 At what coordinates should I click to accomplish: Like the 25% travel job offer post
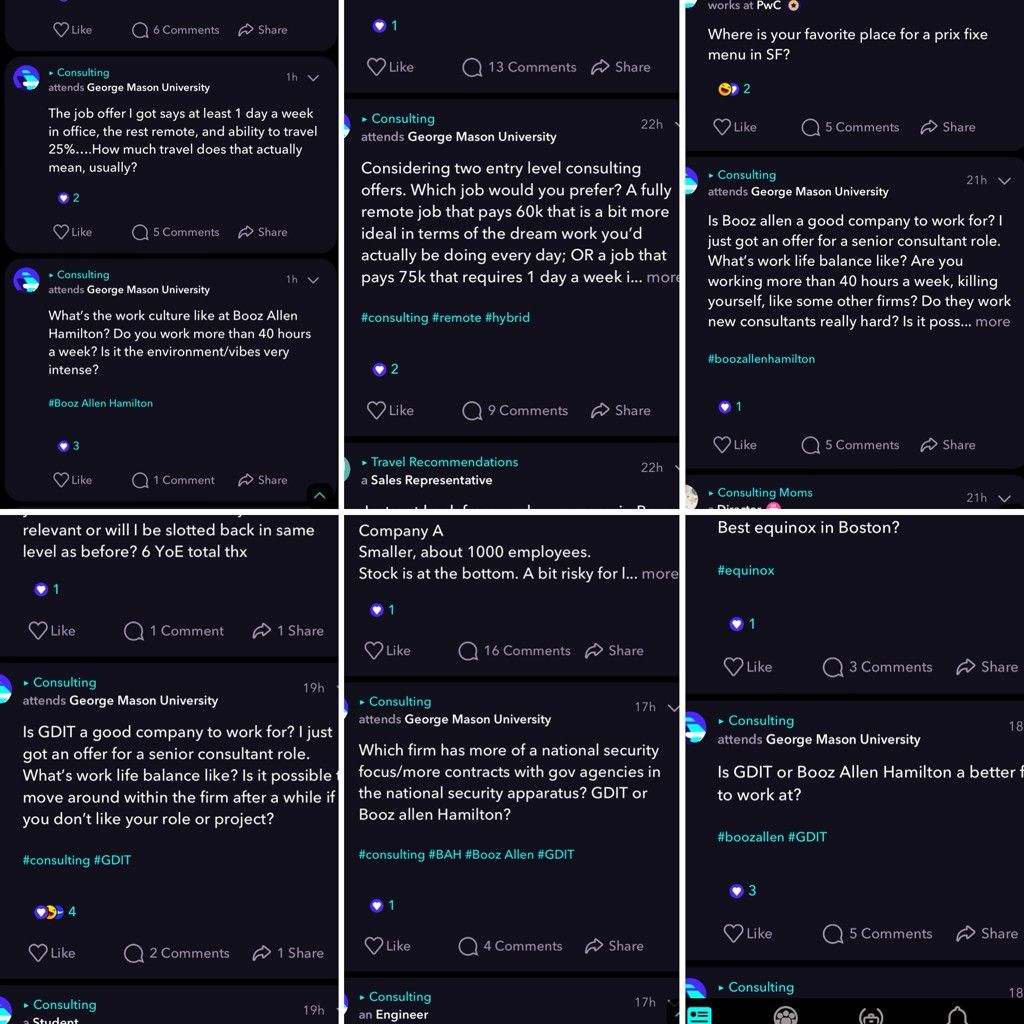tap(72, 232)
